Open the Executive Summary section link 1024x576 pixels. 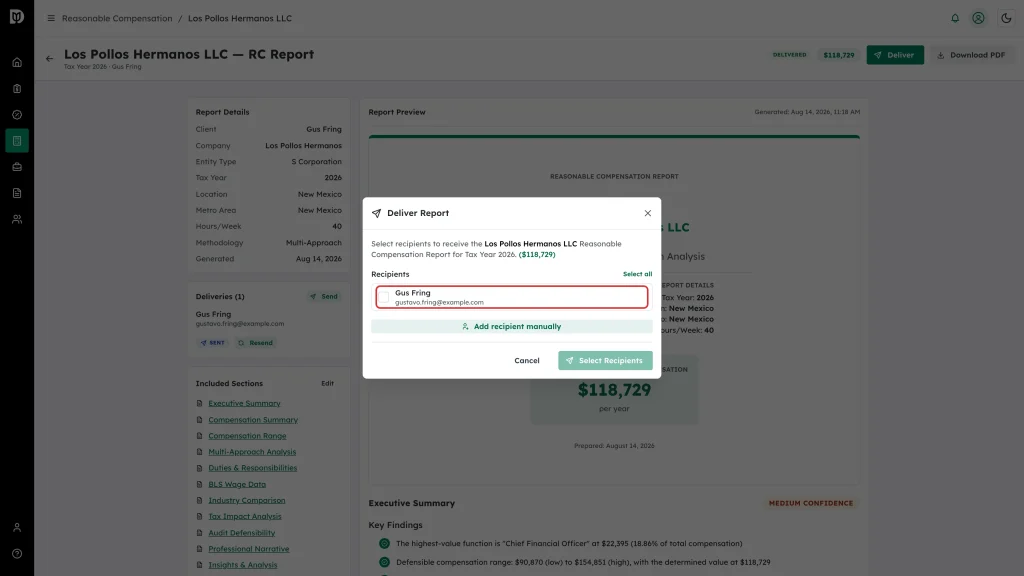pyautogui.click(x=244, y=404)
